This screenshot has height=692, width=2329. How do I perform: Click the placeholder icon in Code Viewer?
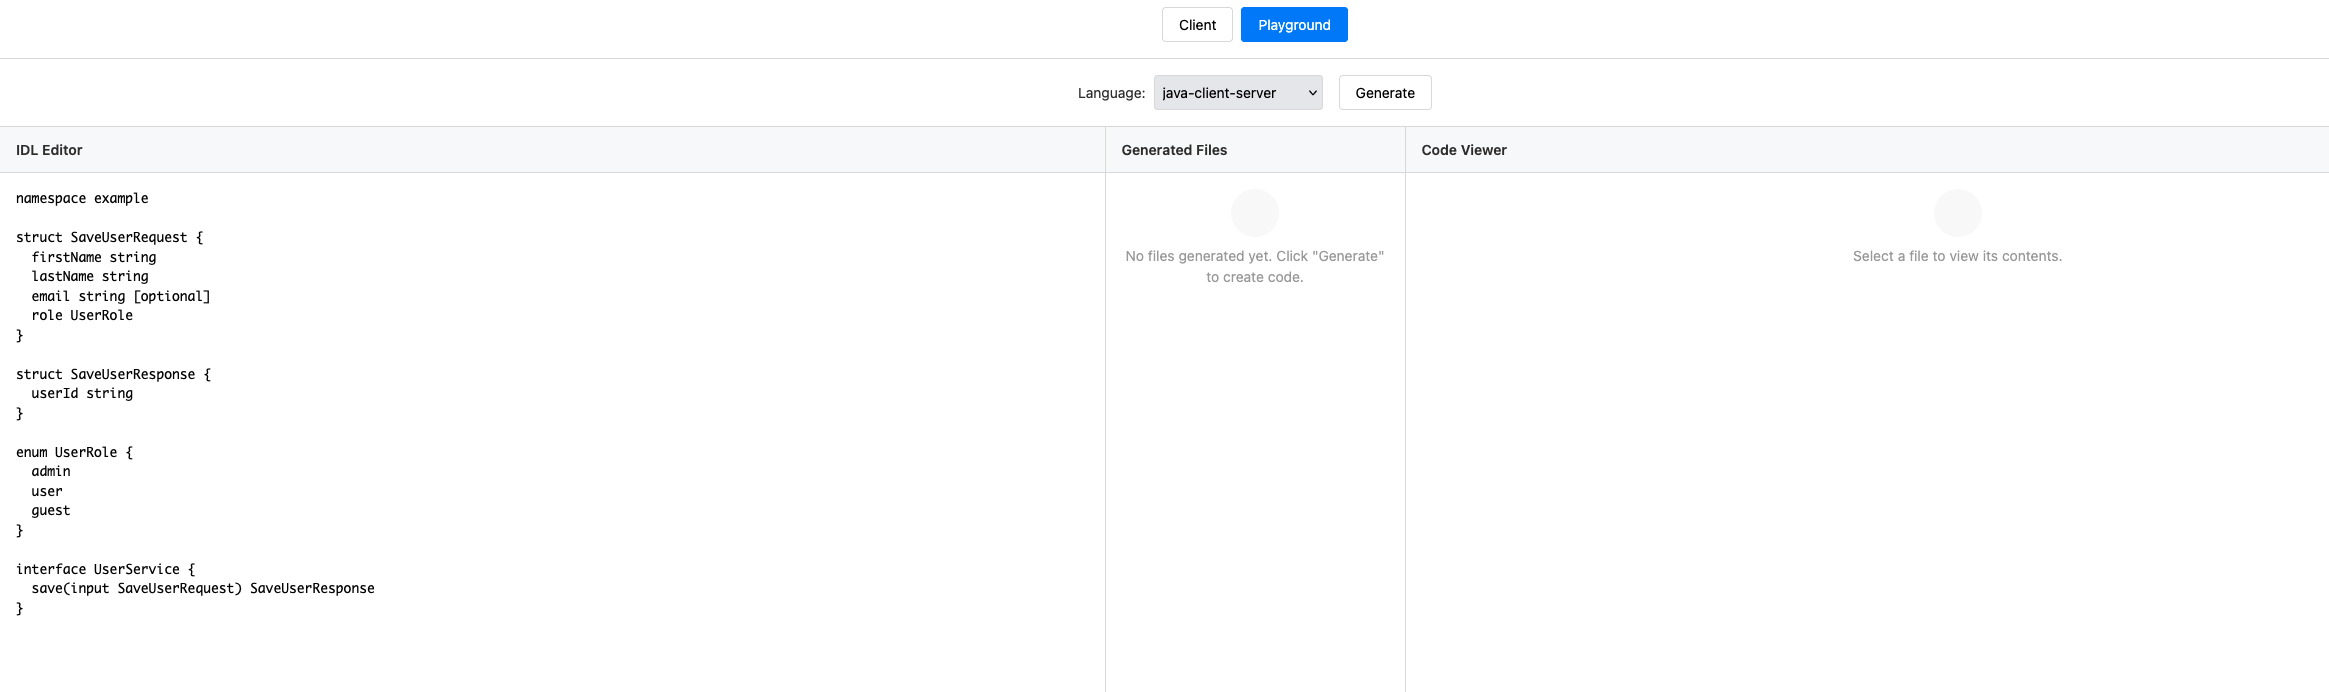pos(1957,213)
